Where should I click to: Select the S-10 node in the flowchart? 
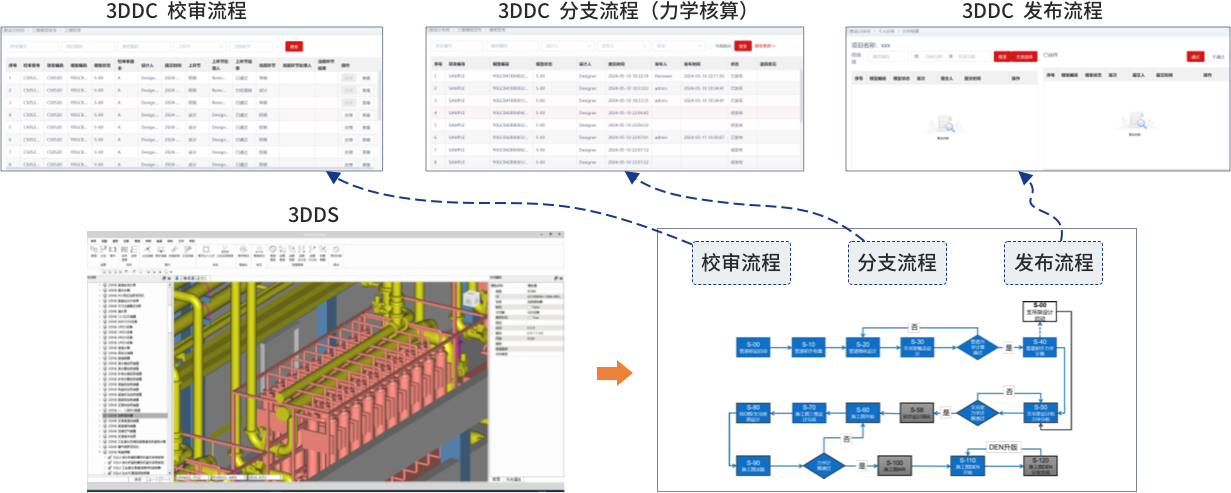pyautogui.click(x=808, y=347)
